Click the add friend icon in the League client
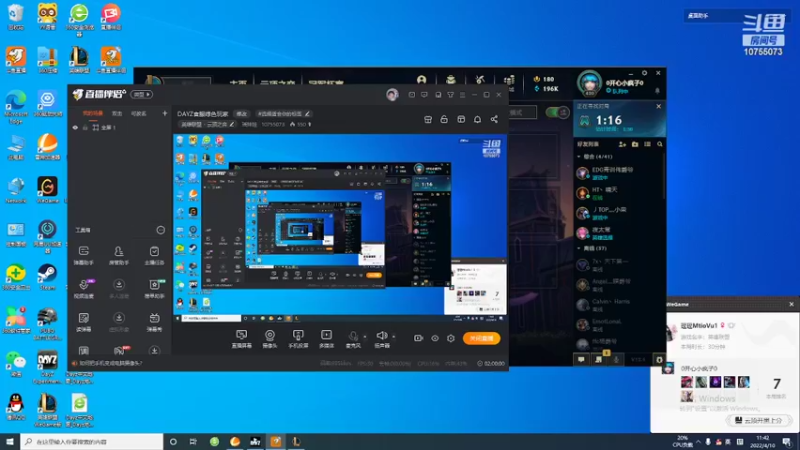The height and width of the screenshot is (450, 800). pos(622,144)
